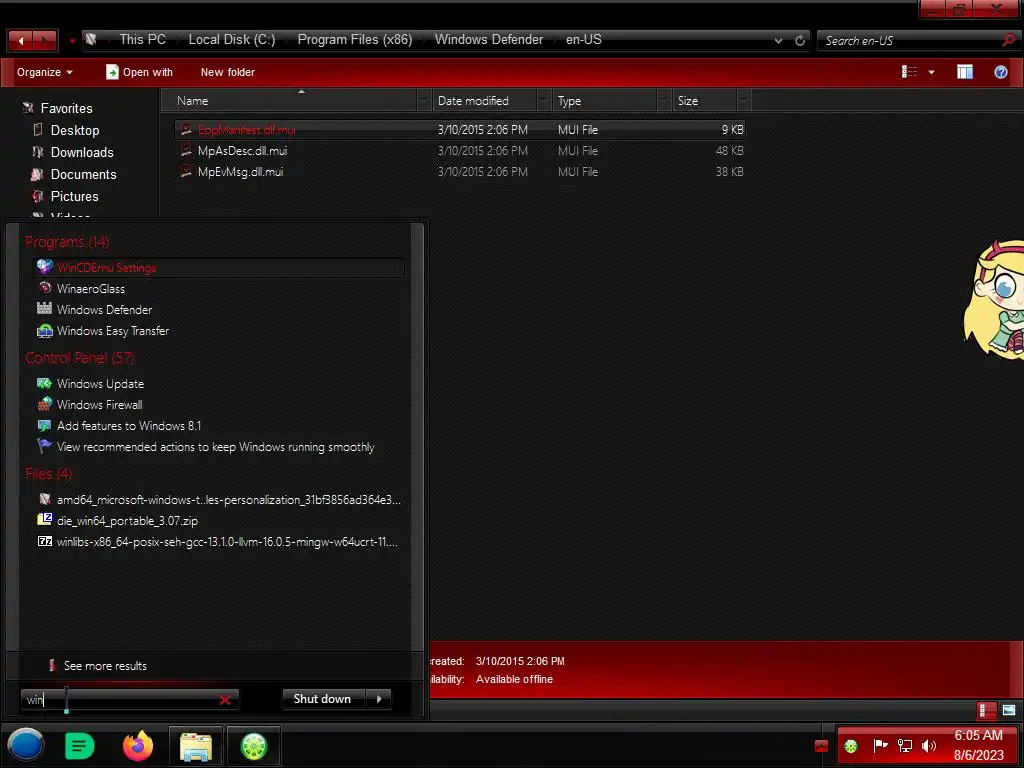1024x768 pixels.
Task: Open the view options dropdown arrow
Action: 931,72
